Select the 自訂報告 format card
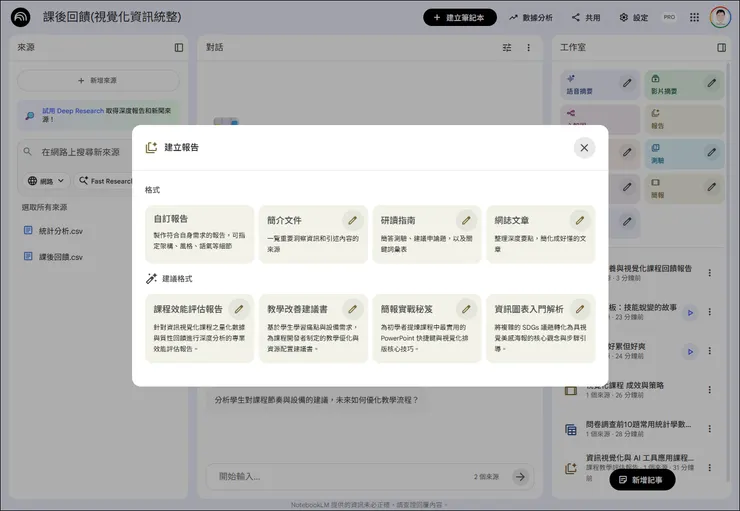Screen dimensions: 740x511 [x=199, y=234]
